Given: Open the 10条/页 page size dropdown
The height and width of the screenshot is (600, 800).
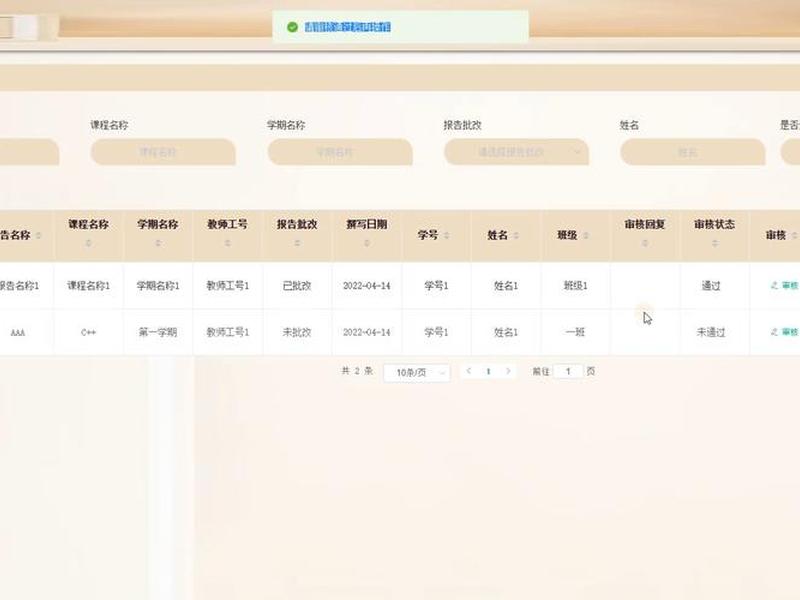Looking at the screenshot, I should tap(417, 372).
